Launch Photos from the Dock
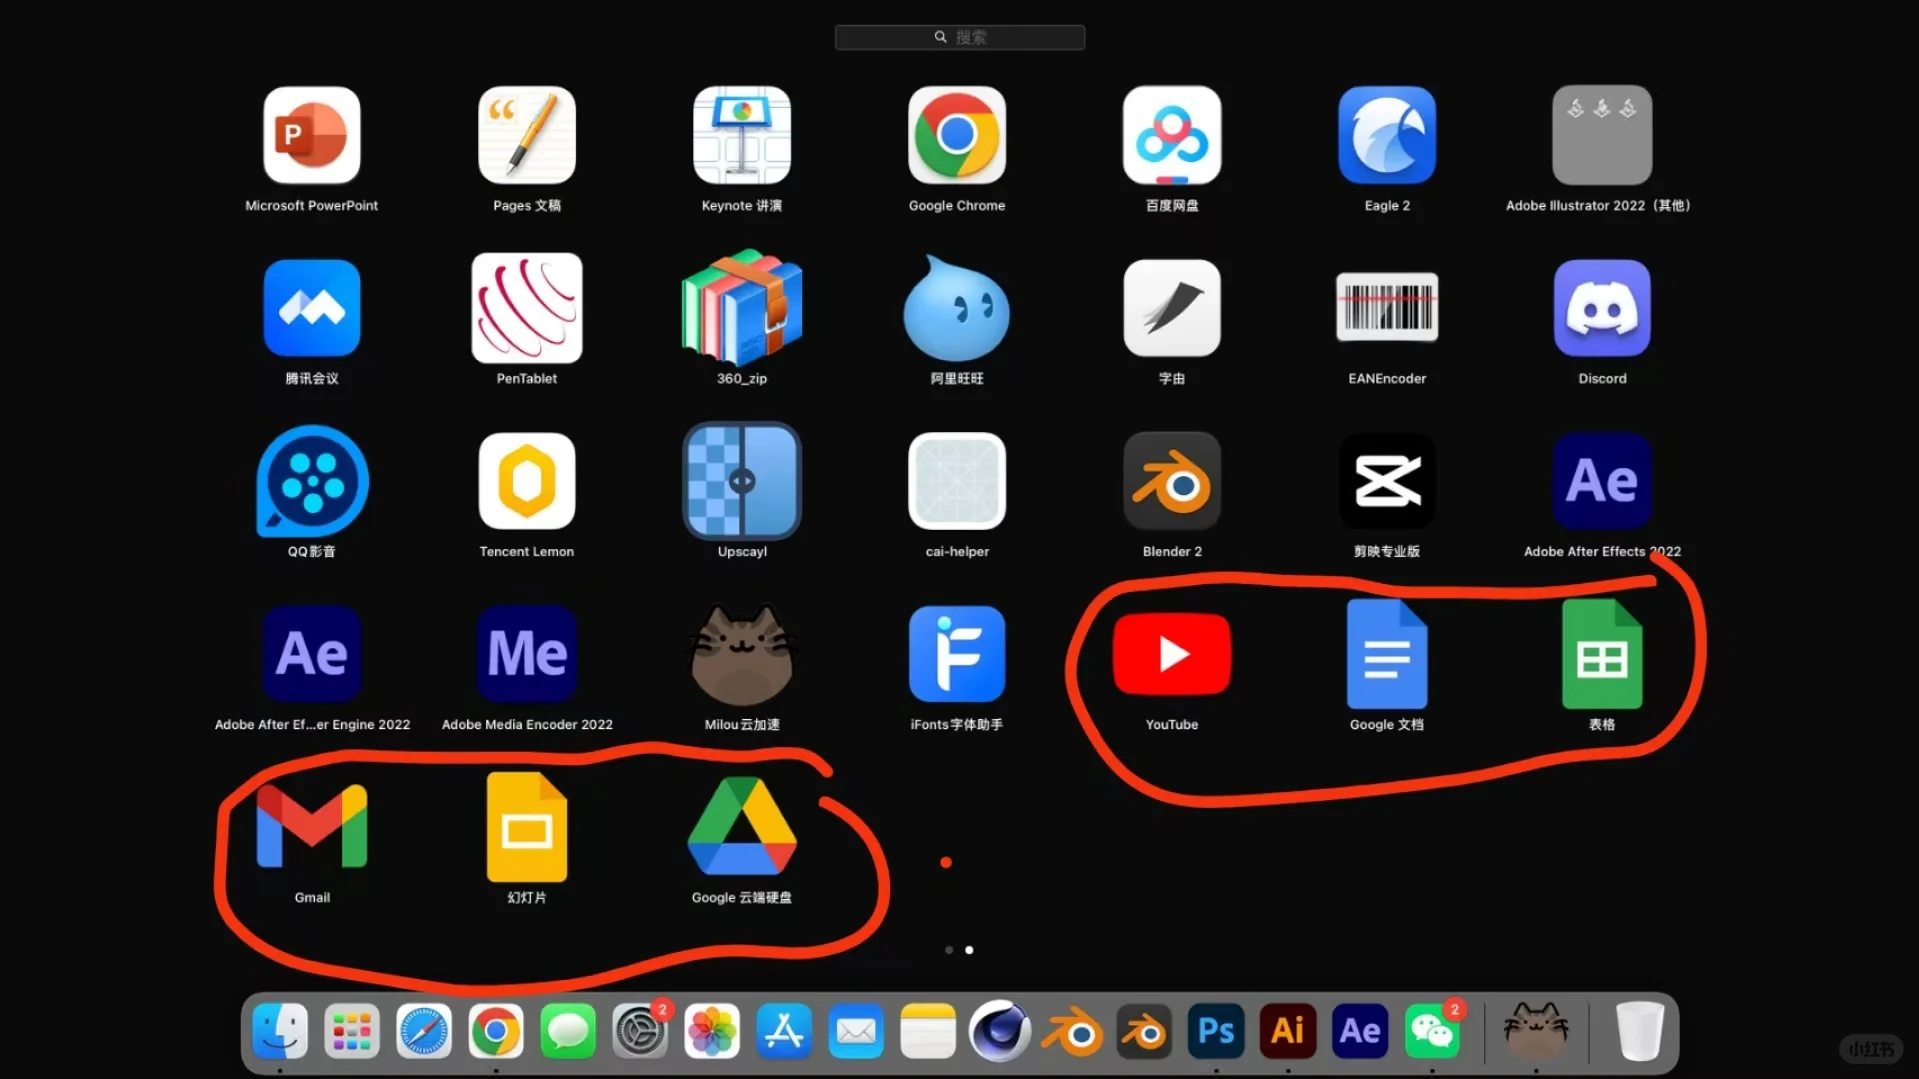 tap(712, 1031)
